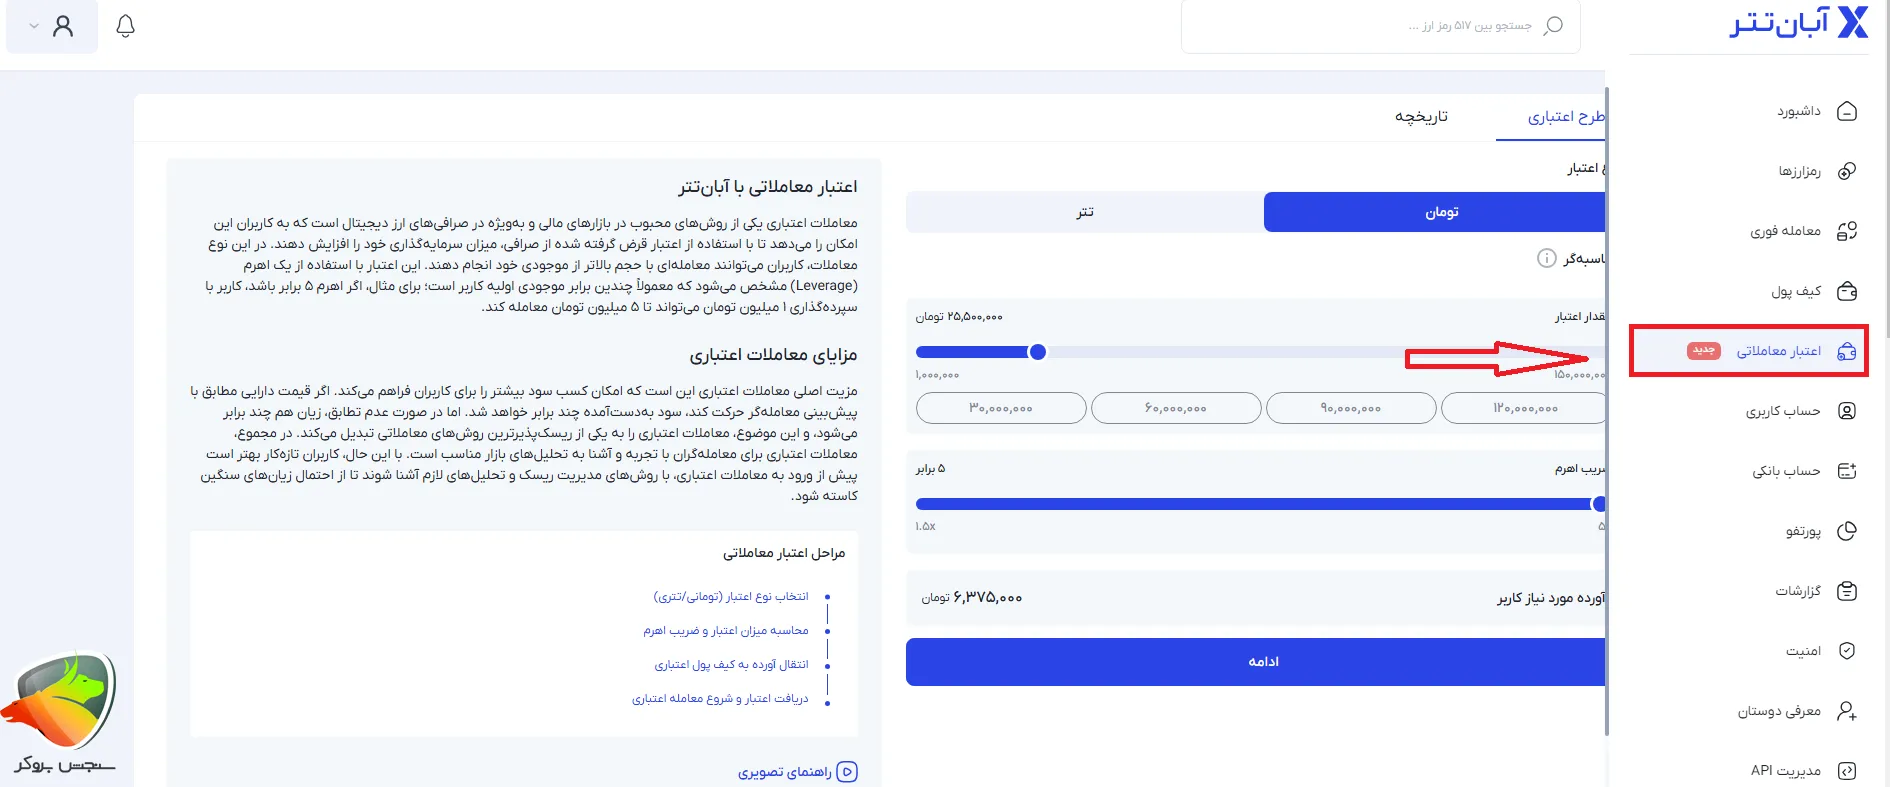Viewport: 1890px width, 787px height.
Task: Click step دریافت اعتبار و شروع معامله اعتباری
Action: click(x=720, y=699)
